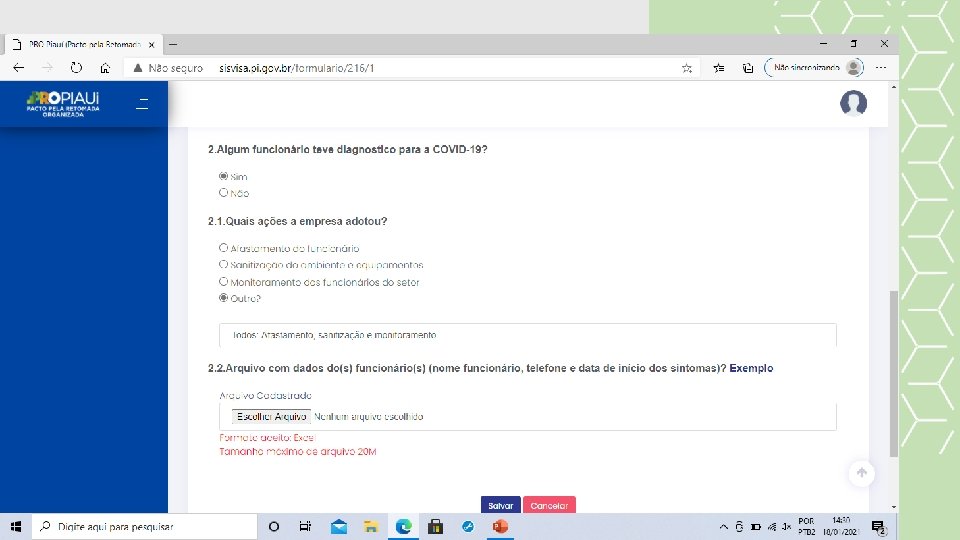
Task: Click the taskbar search box
Action: tap(144, 527)
